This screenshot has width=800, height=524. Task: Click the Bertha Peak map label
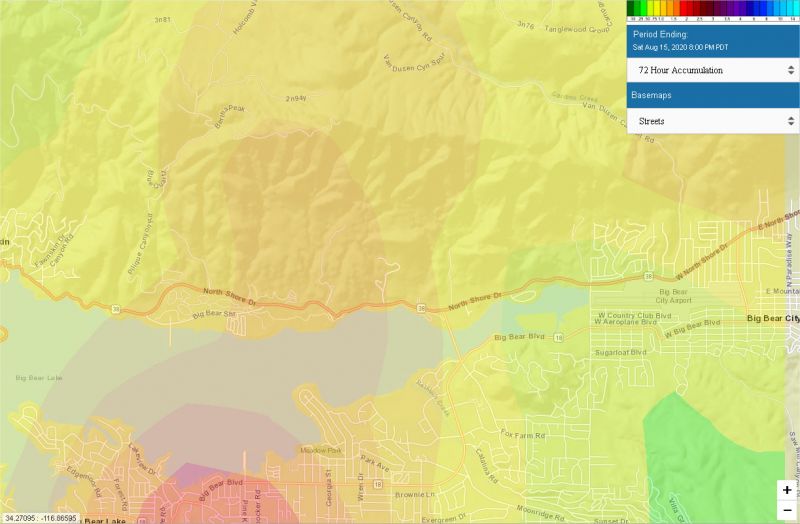(x=230, y=116)
